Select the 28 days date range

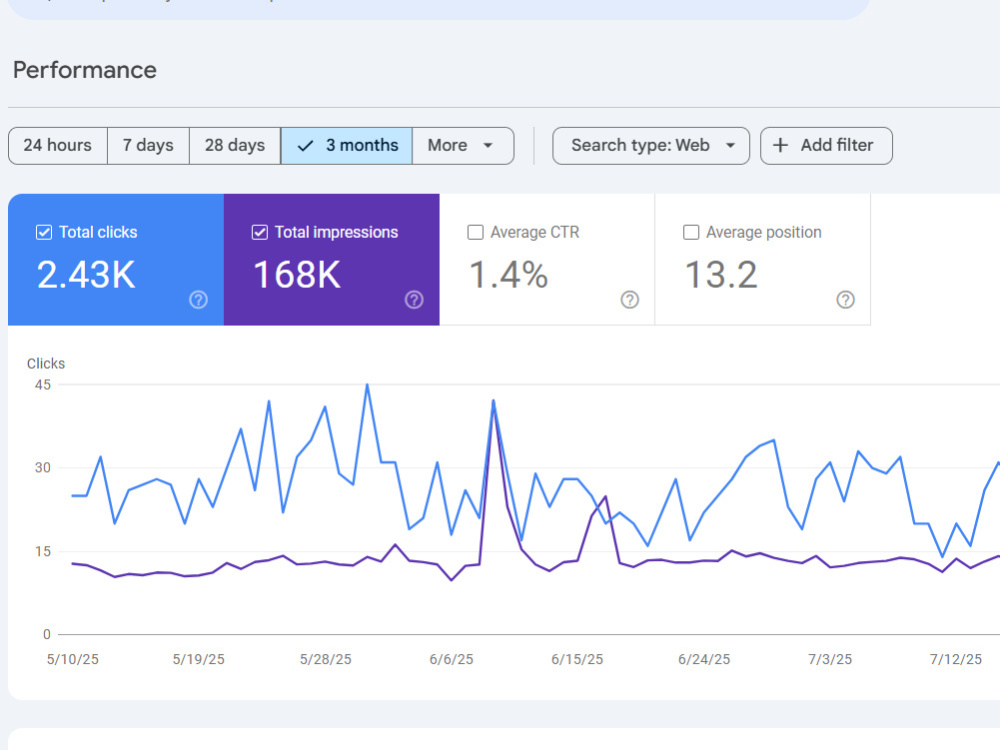(235, 145)
